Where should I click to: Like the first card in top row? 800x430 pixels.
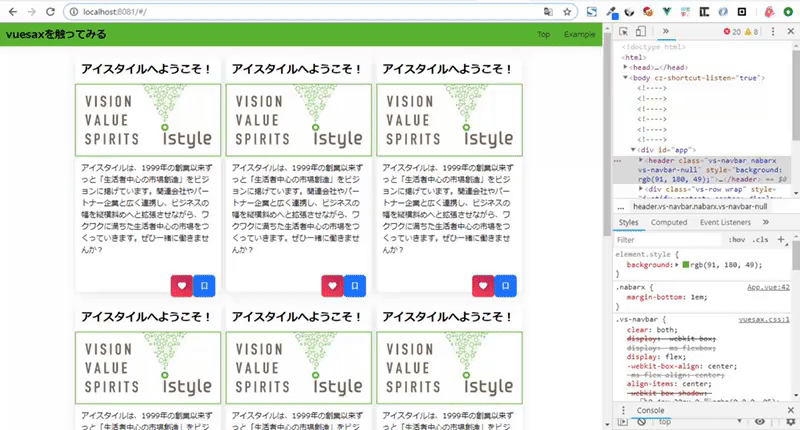coord(182,286)
